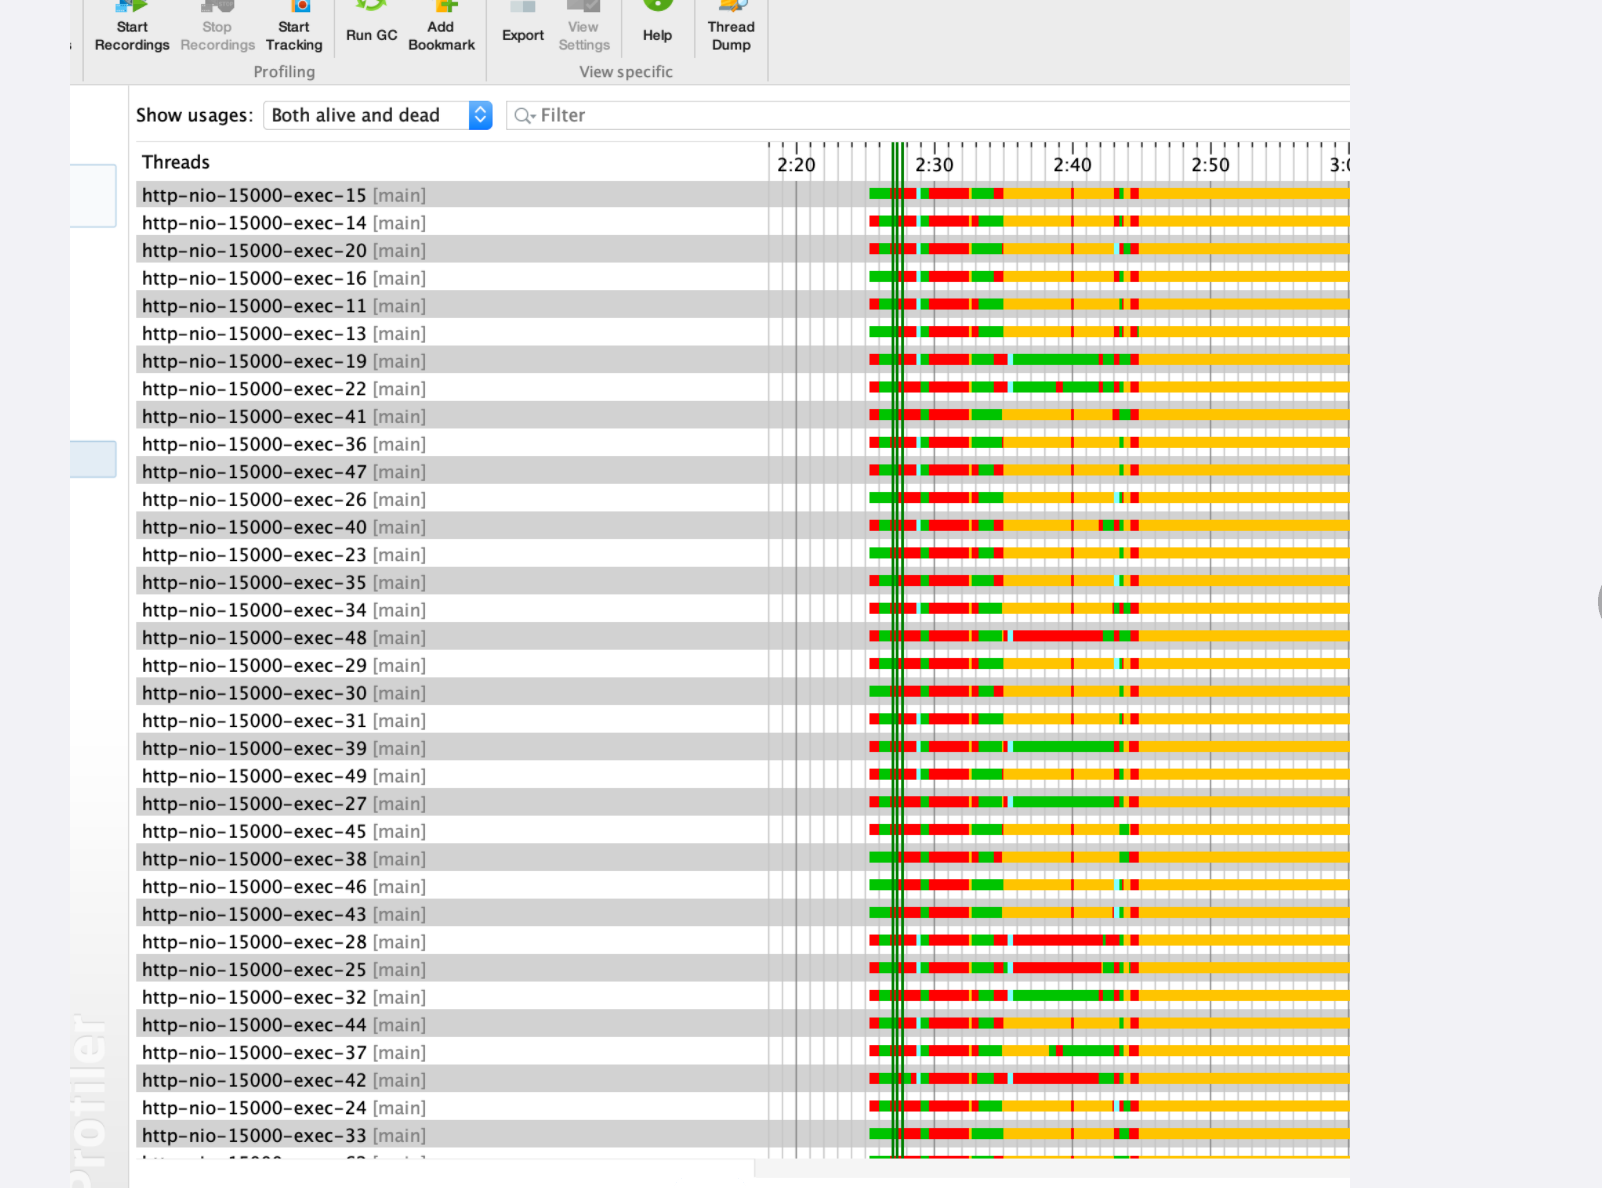Click the 2:40 timeline mark
The height and width of the screenshot is (1188, 1602).
pyautogui.click(x=1072, y=165)
